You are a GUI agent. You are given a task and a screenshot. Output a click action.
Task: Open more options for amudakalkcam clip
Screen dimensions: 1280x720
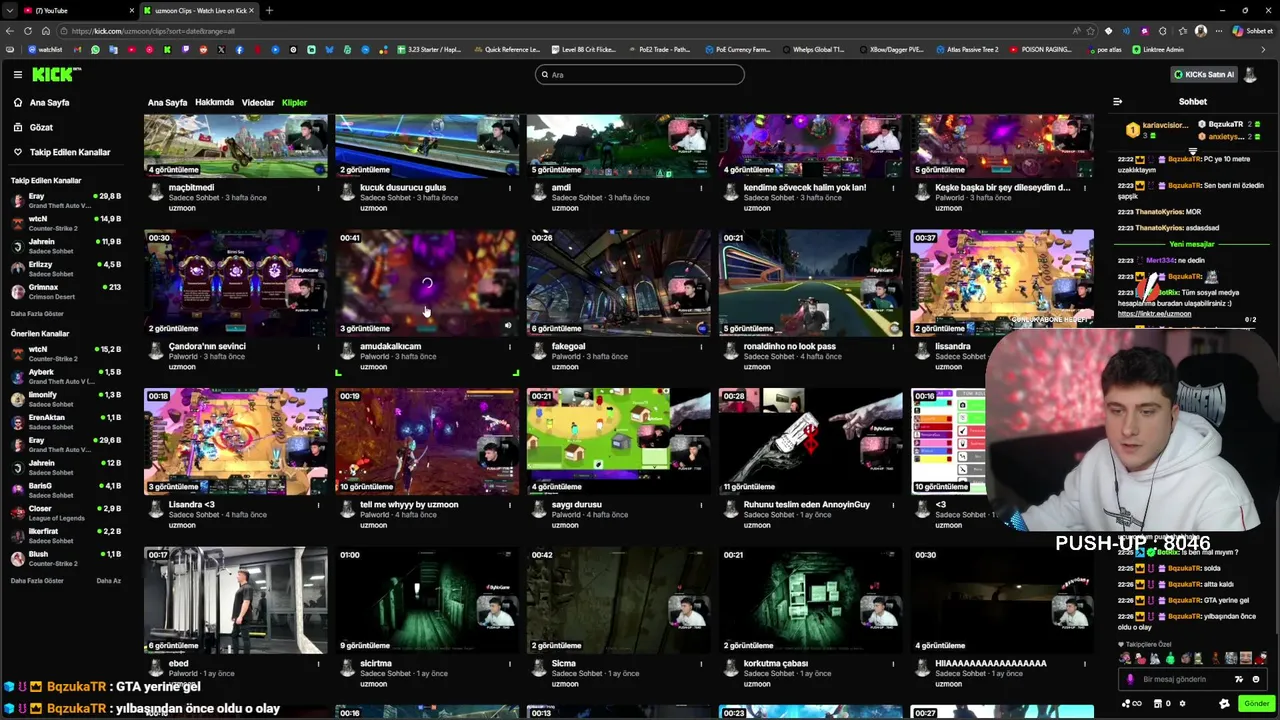pyautogui.click(x=510, y=346)
